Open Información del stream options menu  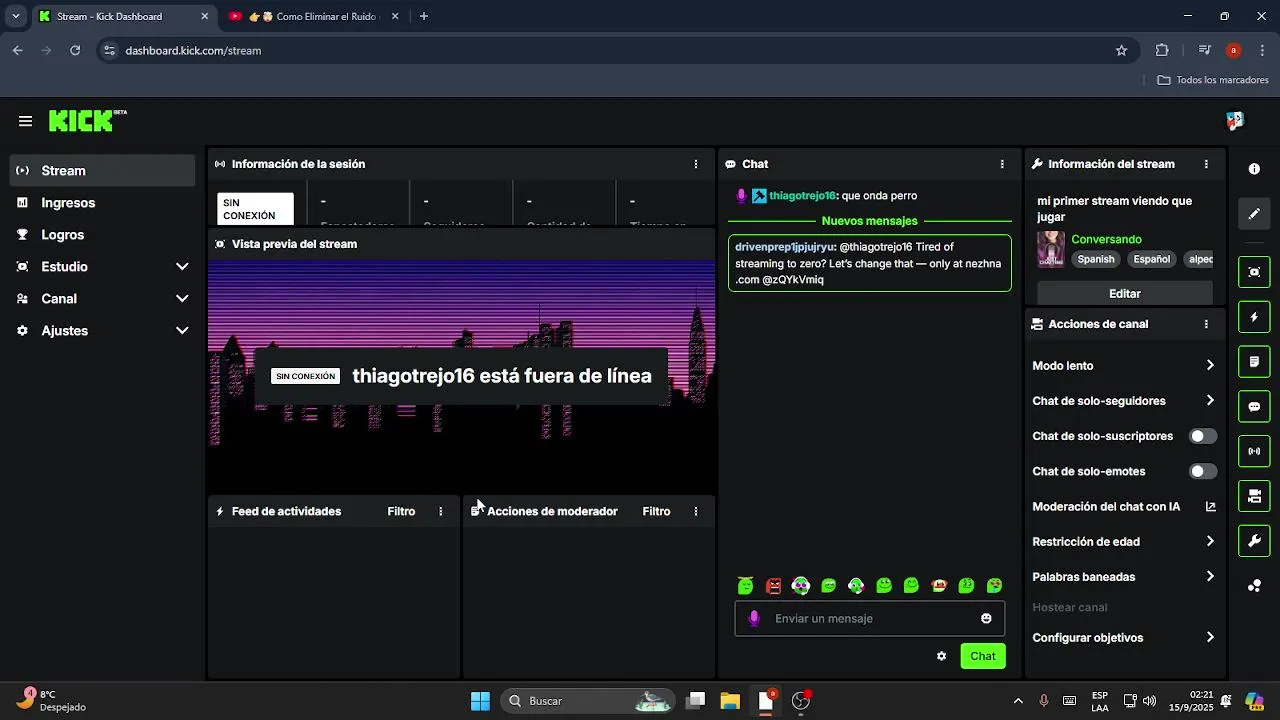(x=1206, y=164)
